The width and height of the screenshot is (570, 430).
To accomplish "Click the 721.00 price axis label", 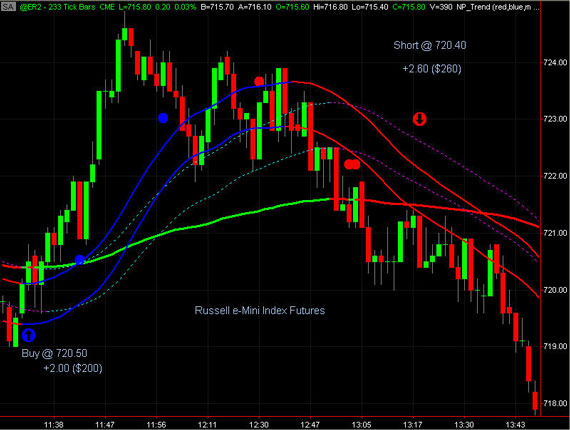I will tap(555, 233).
